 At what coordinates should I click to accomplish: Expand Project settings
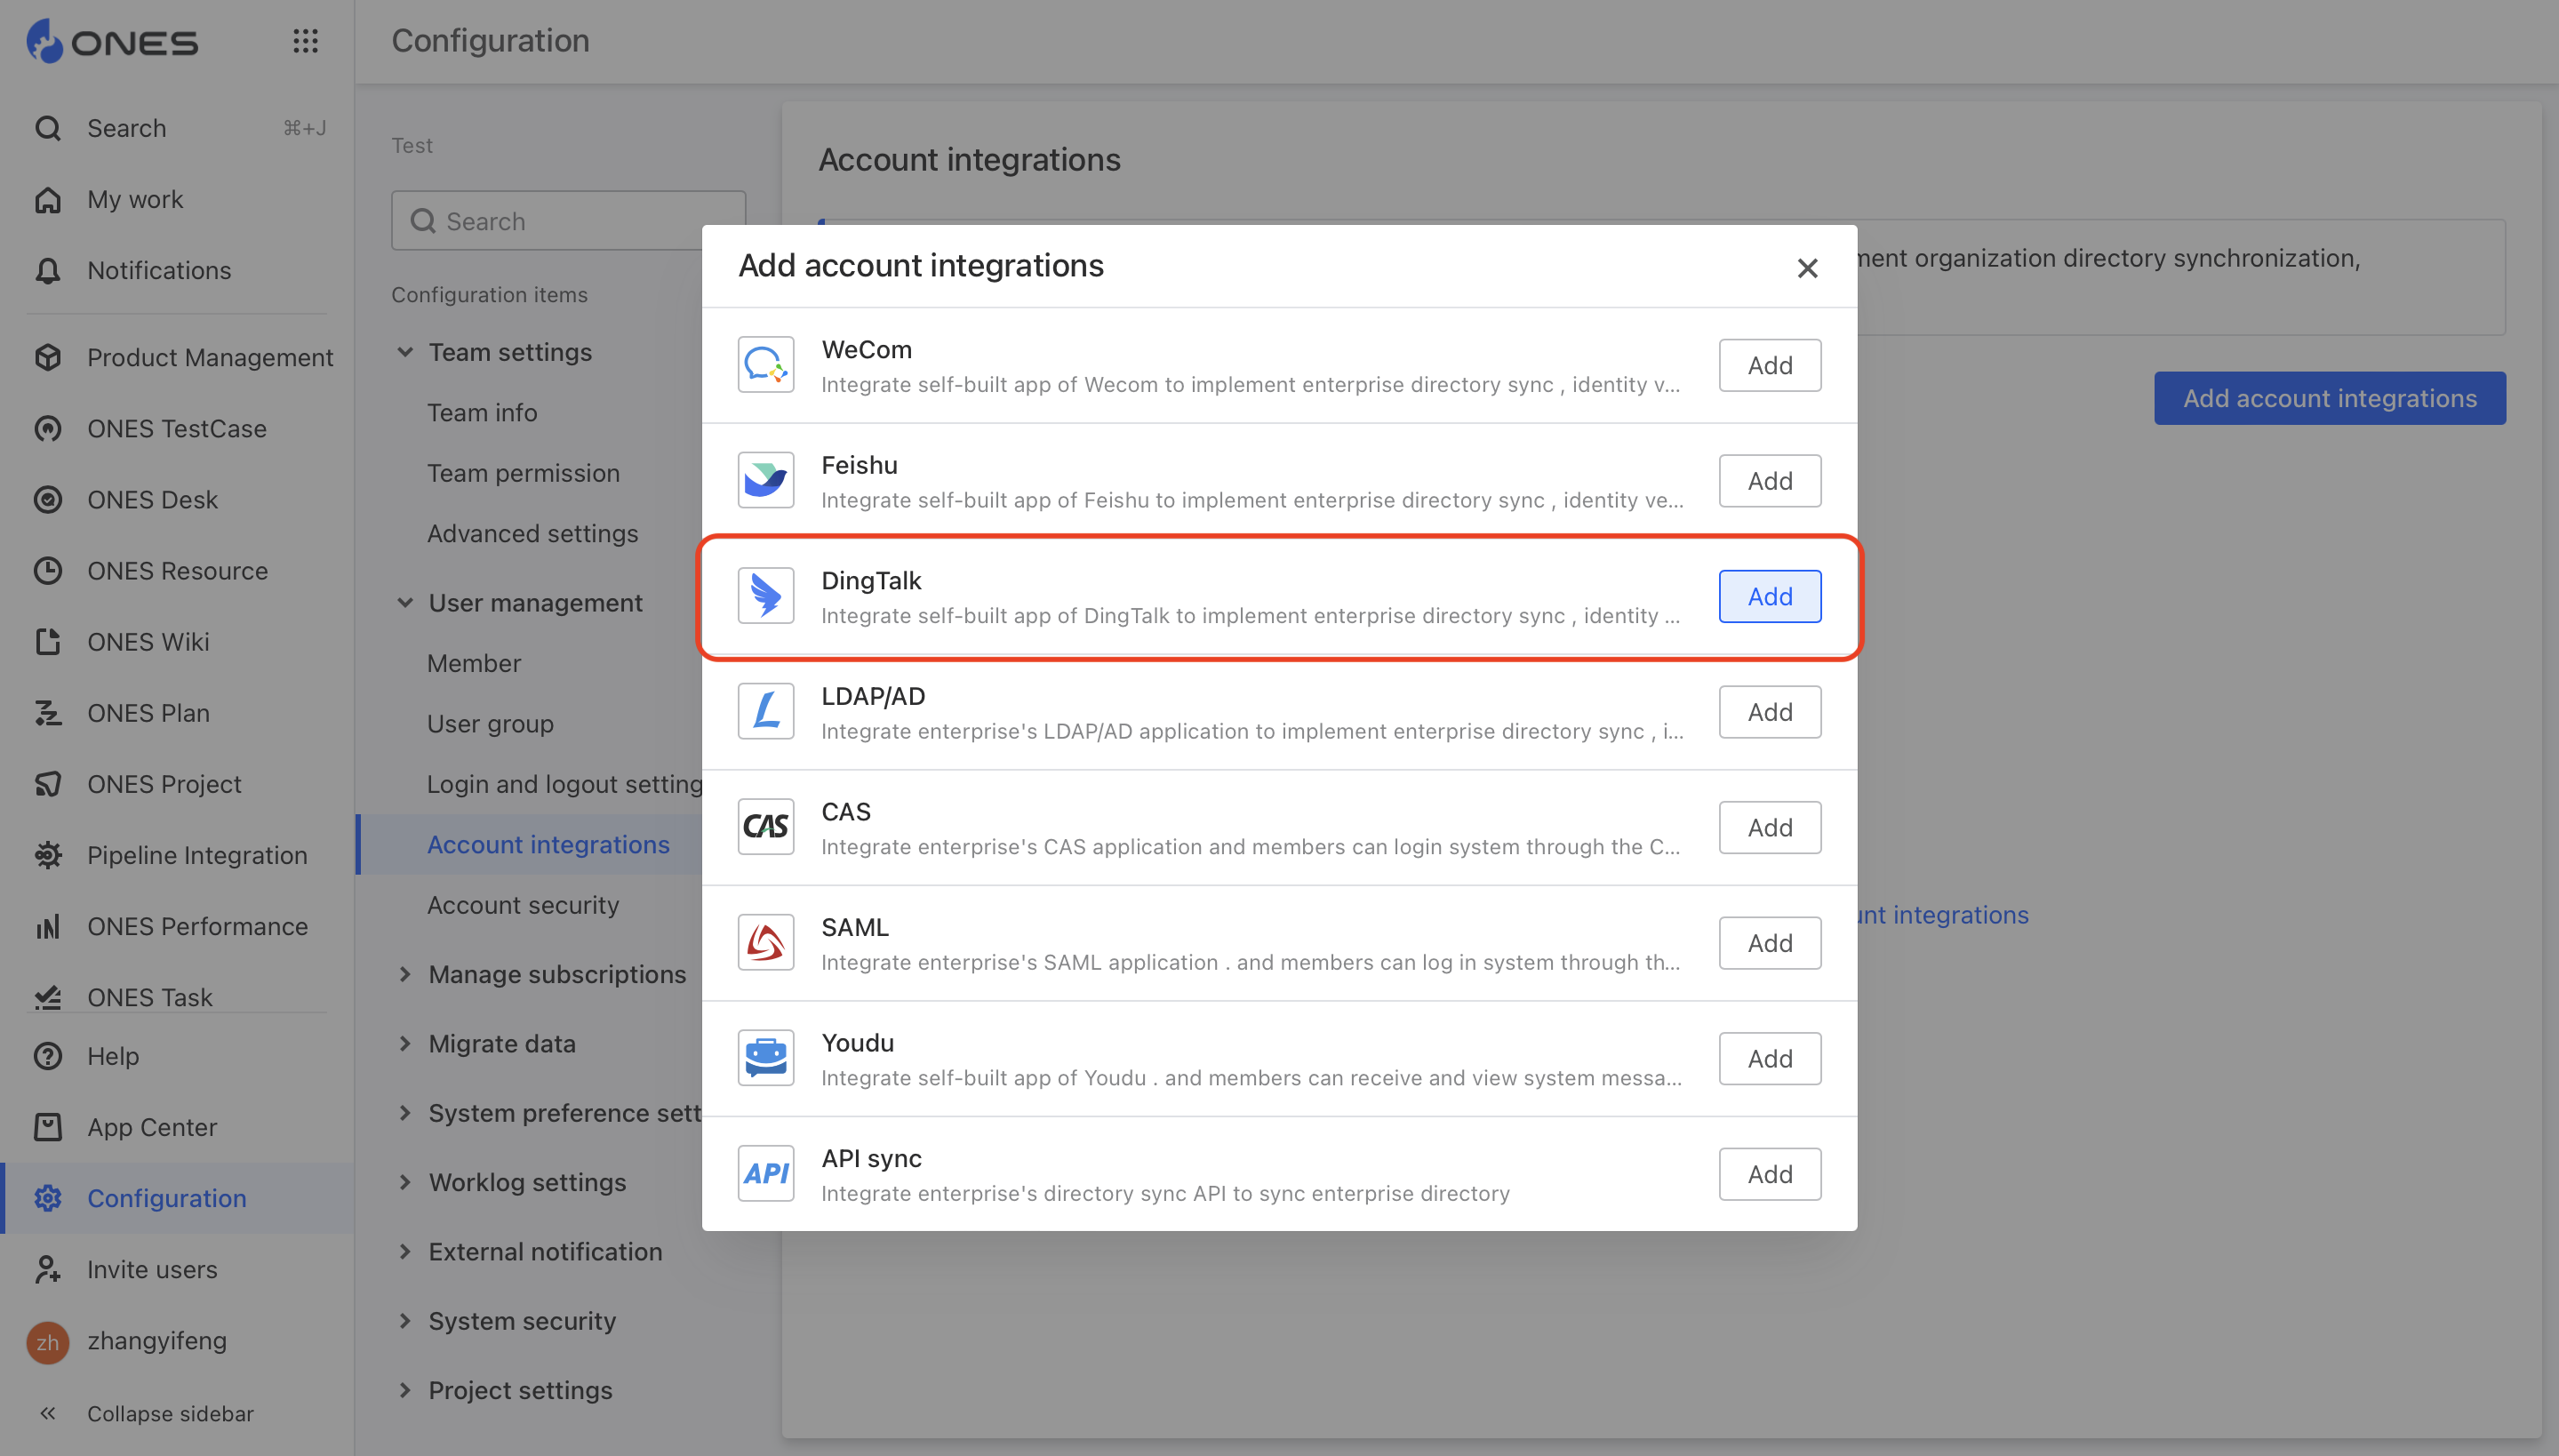(405, 1390)
